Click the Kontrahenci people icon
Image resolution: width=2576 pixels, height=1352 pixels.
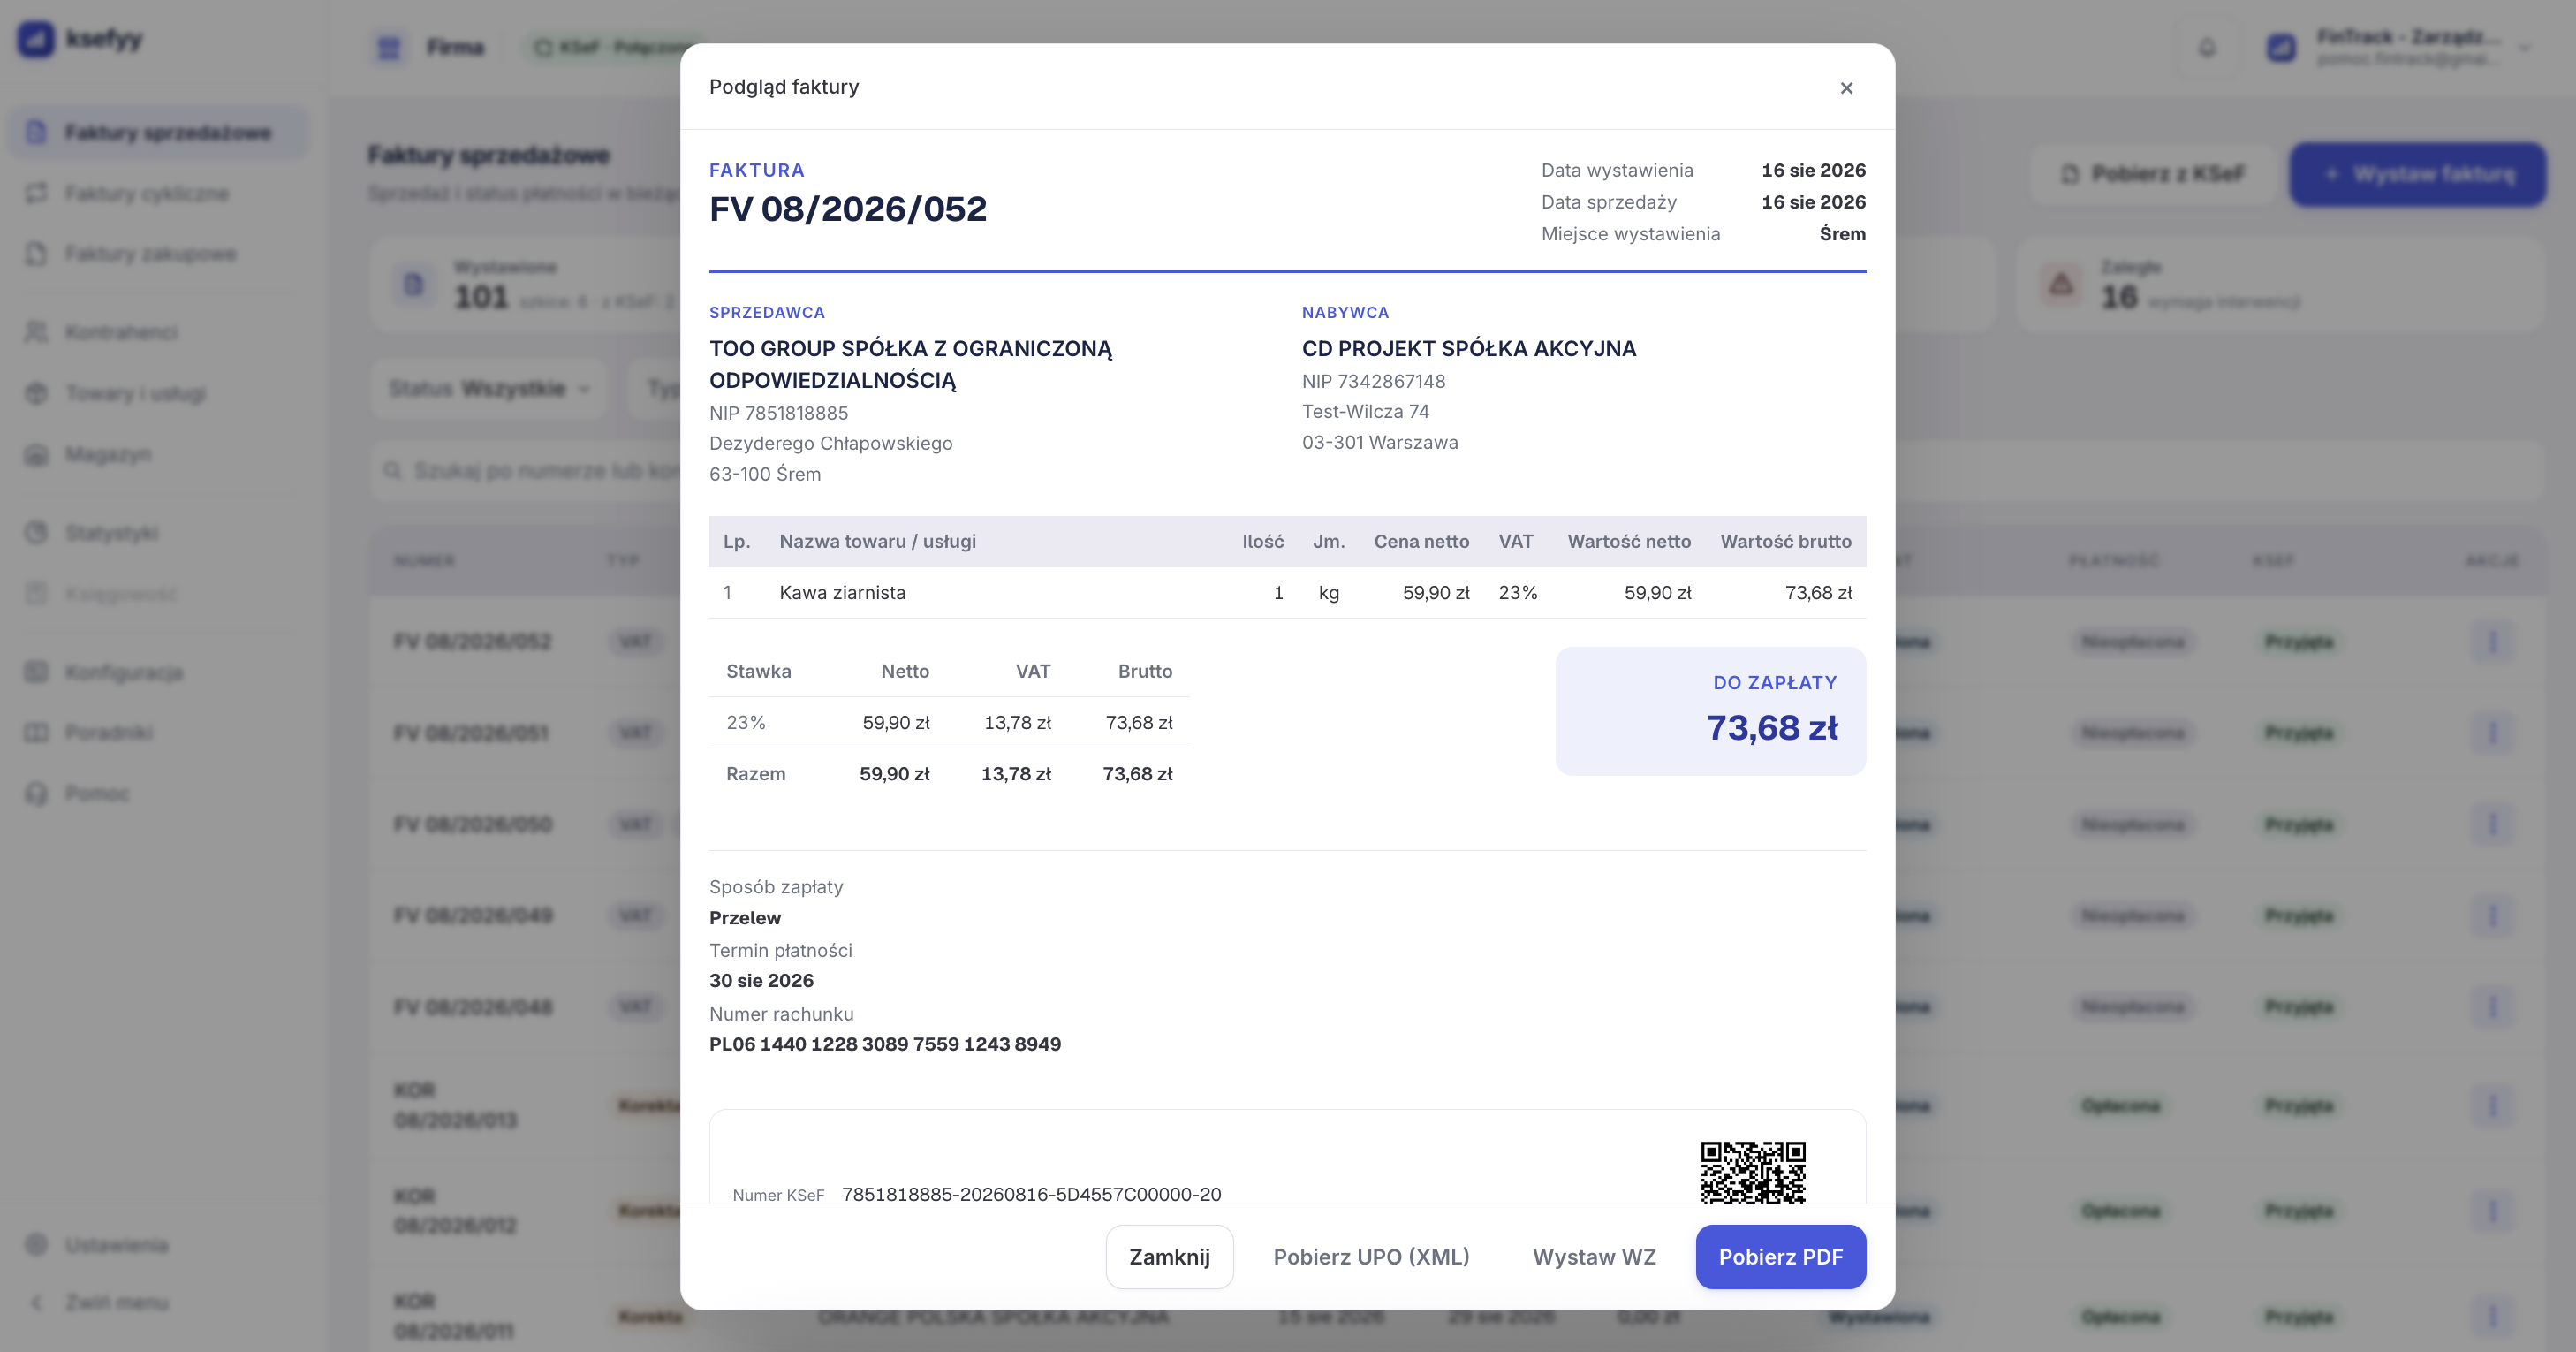point(36,332)
